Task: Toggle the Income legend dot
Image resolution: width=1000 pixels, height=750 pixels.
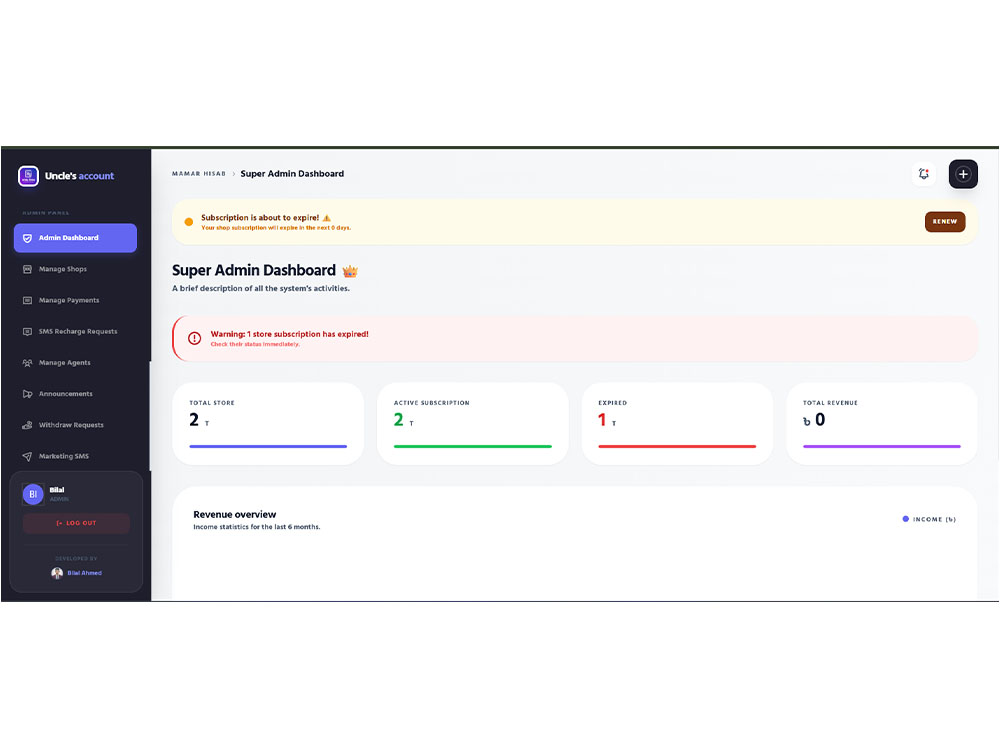Action: pyautogui.click(x=906, y=519)
